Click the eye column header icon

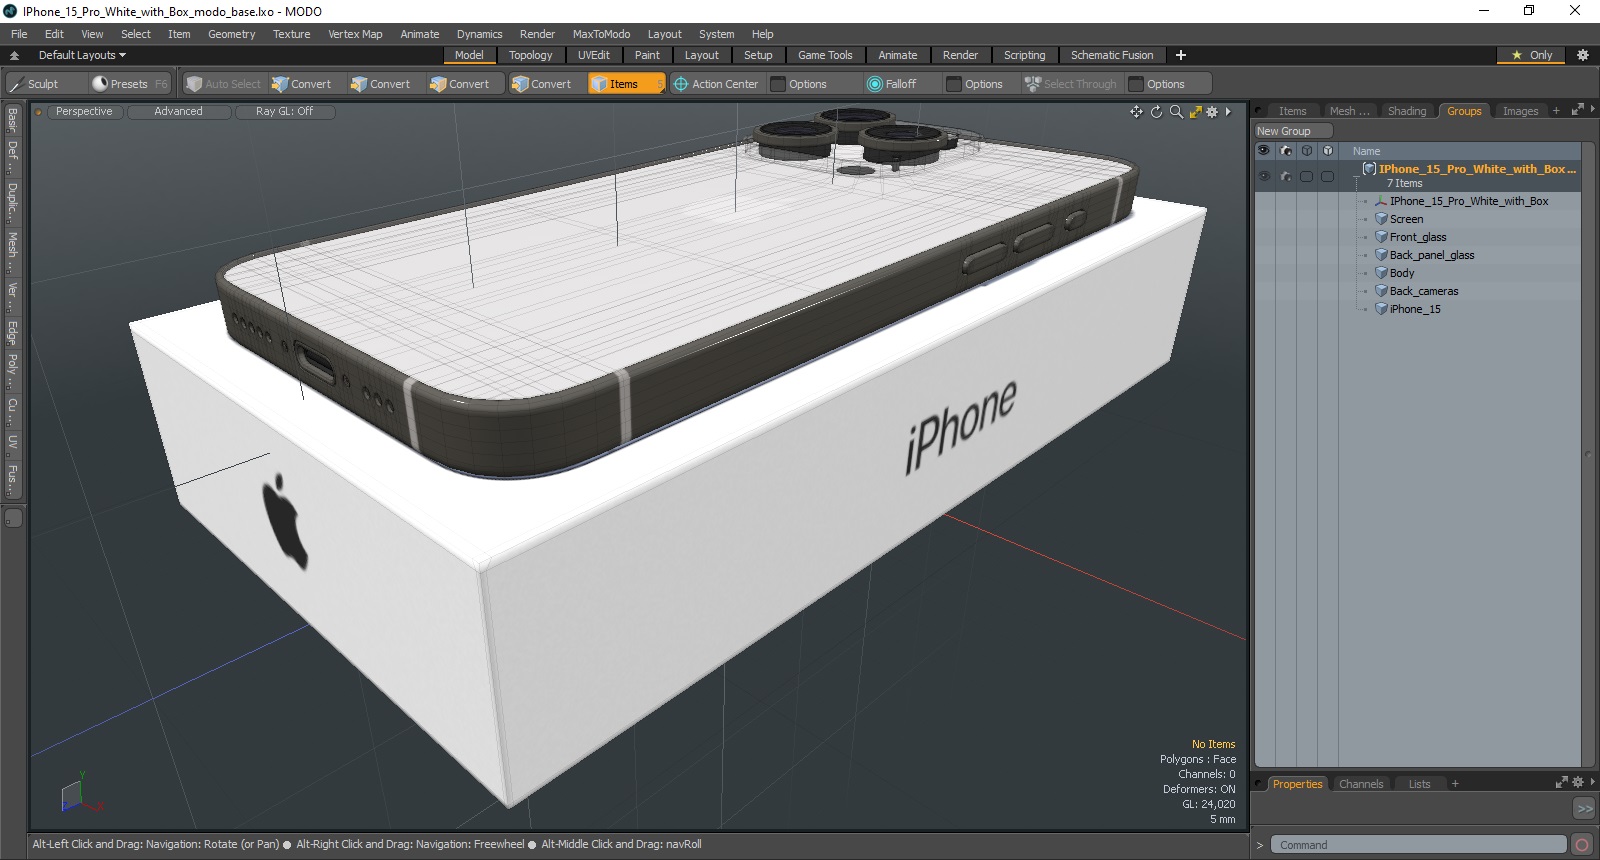(1264, 151)
